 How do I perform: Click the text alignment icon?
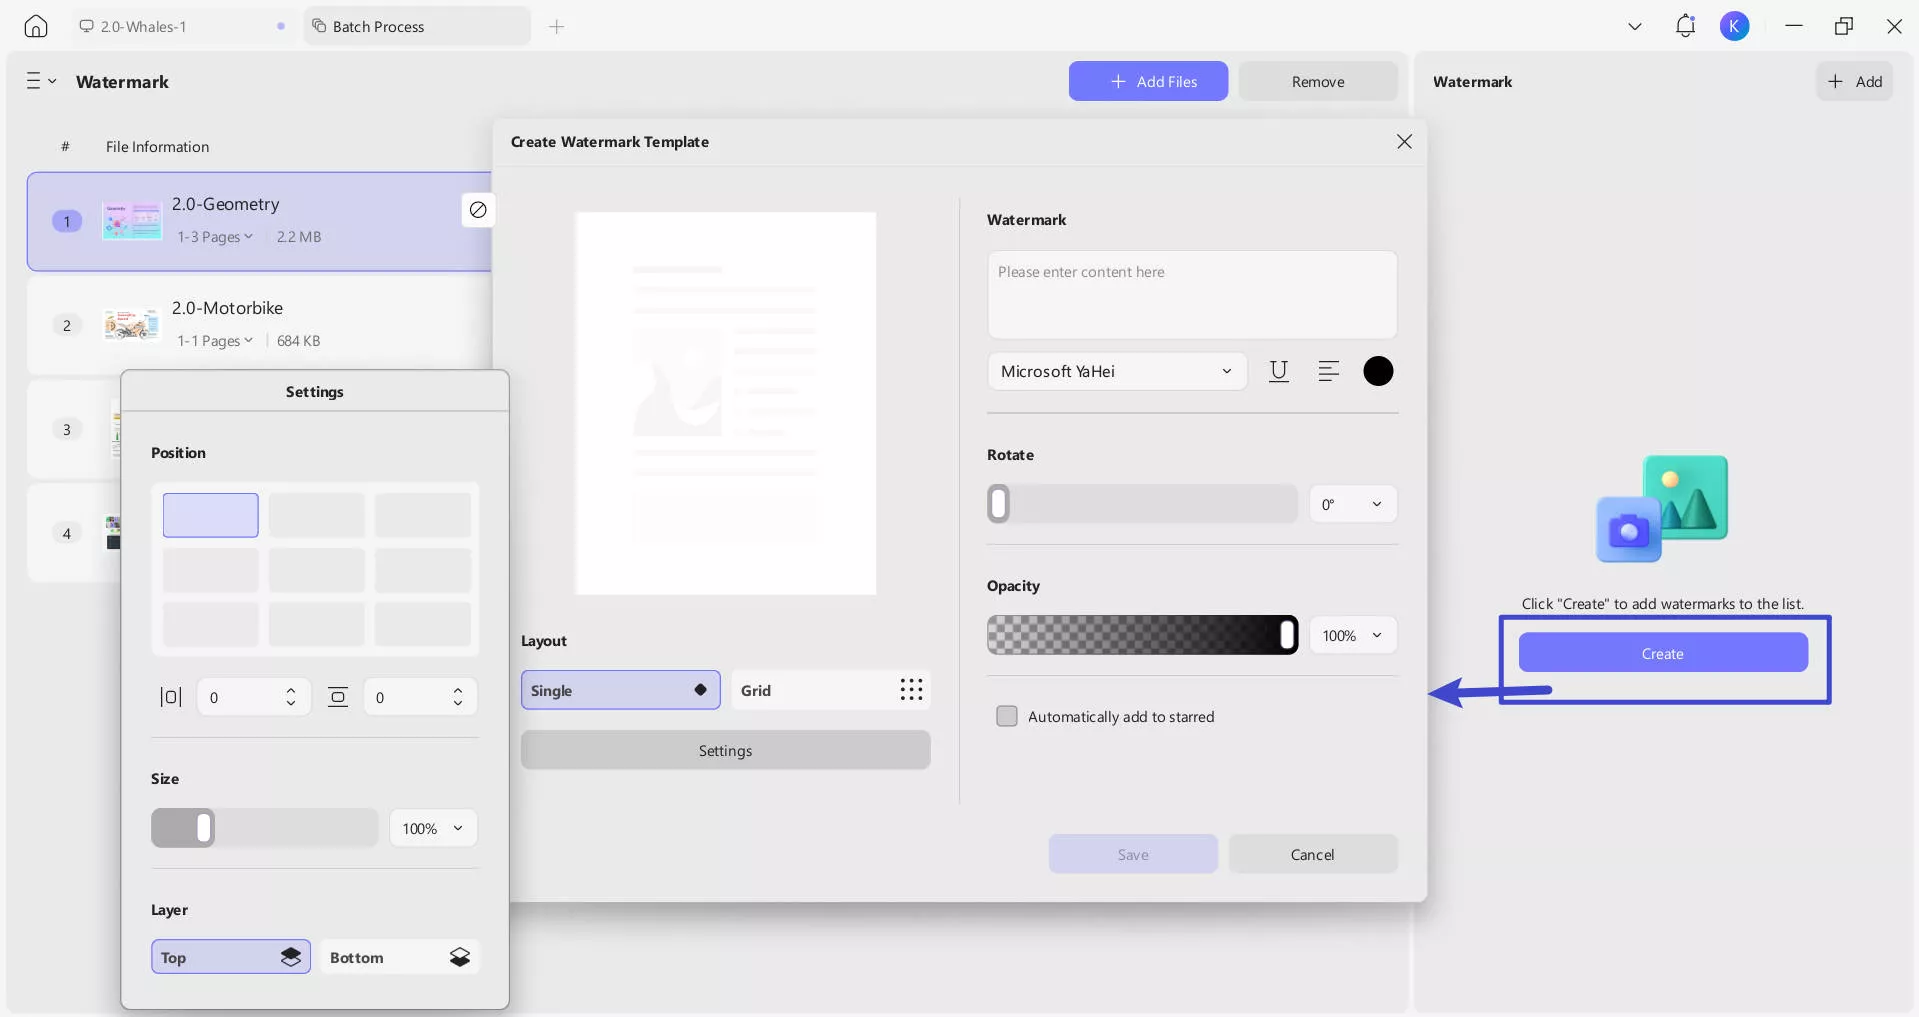click(x=1328, y=371)
